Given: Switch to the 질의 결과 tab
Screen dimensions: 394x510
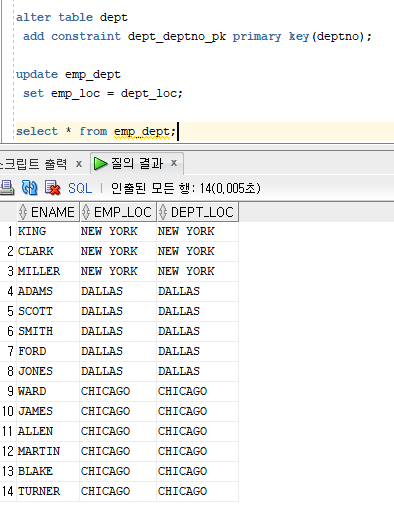Looking at the screenshot, I should coord(137,163).
